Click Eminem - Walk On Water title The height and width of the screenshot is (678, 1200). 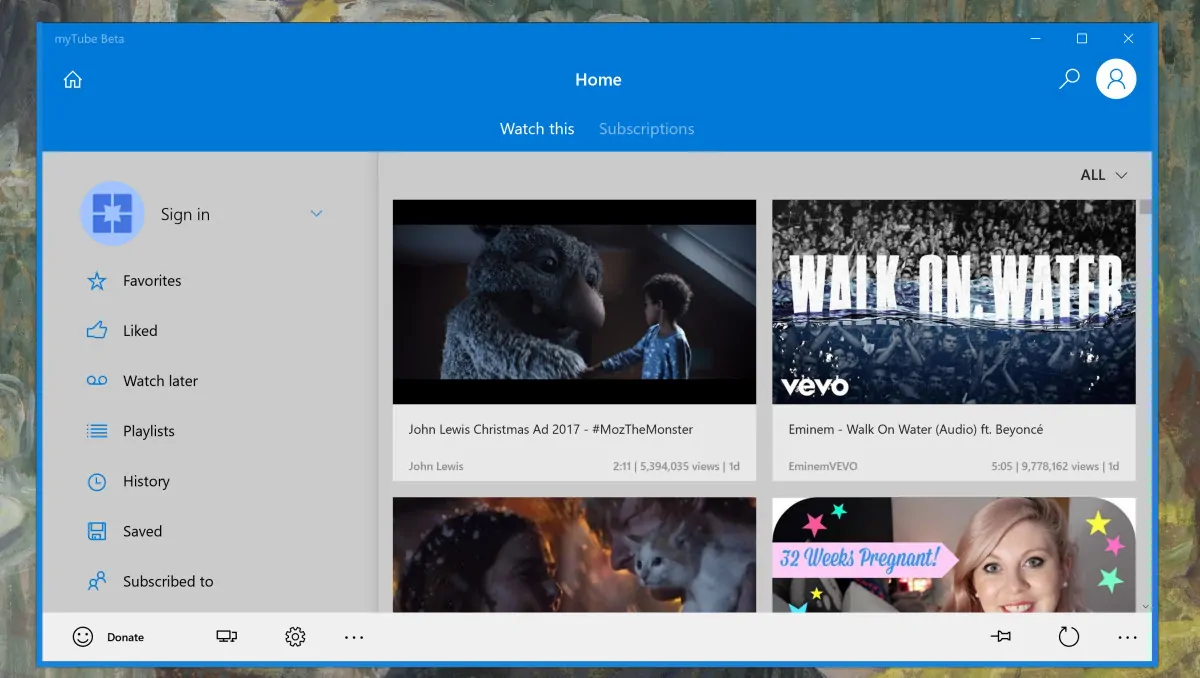915,429
